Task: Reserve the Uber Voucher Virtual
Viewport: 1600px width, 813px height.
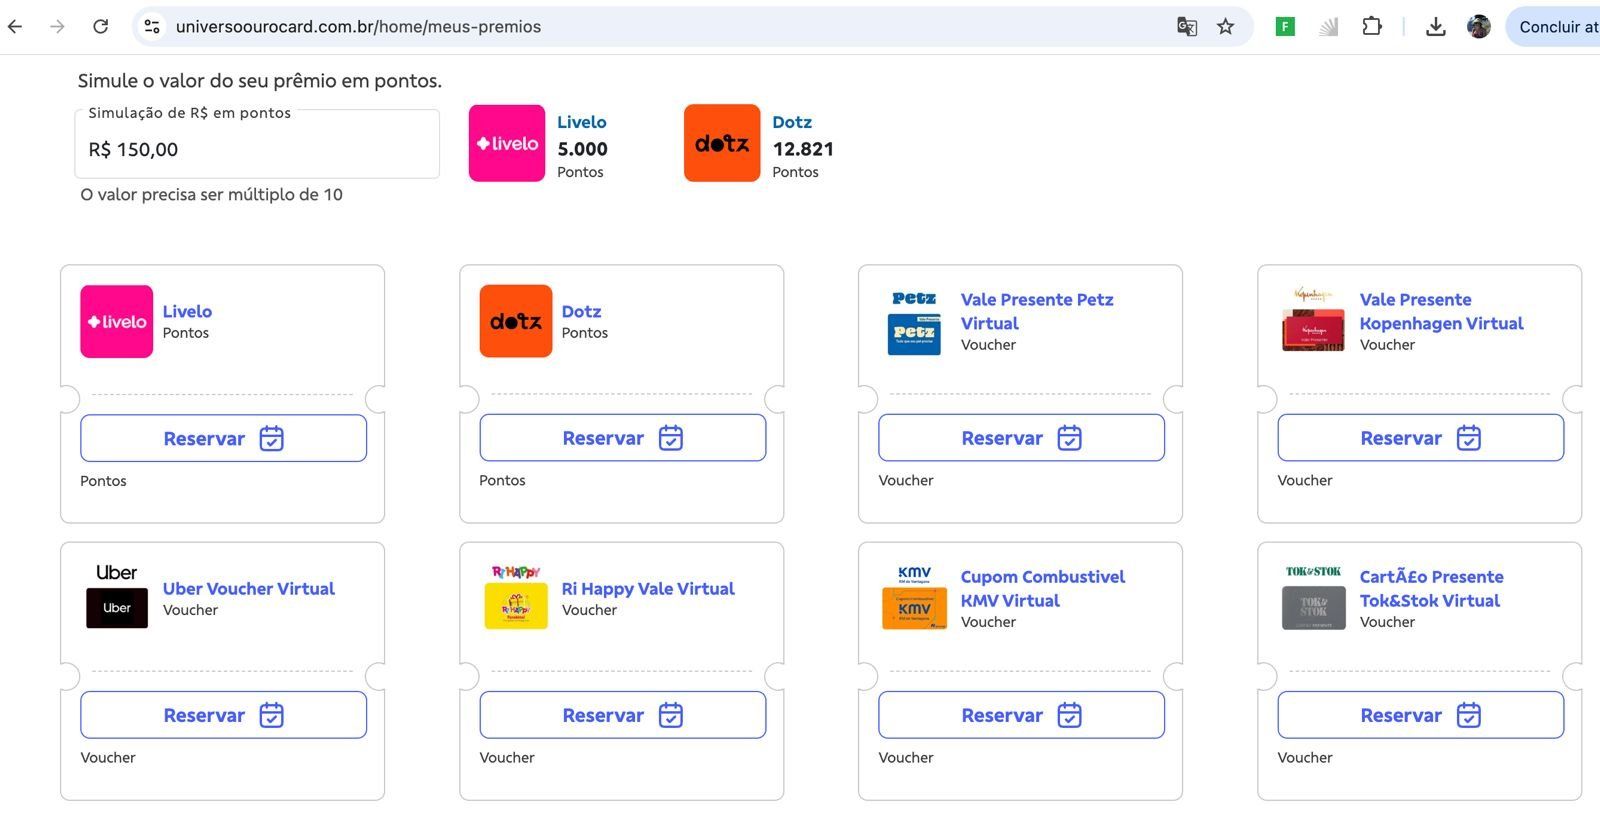Action: pyautogui.click(x=223, y=715)
